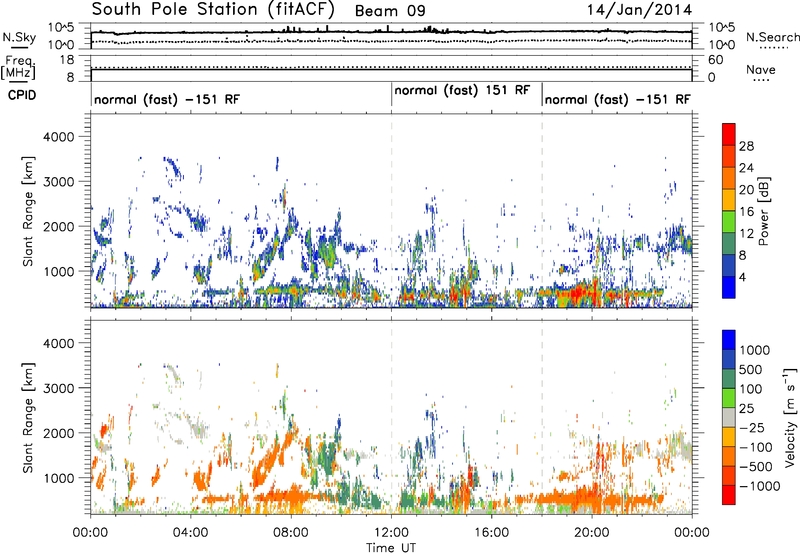Image resolution: width=800 pixels, height=554 pixels.
Task: Click "Slant Range [km]" label of velocity panel
Action: tap(28, 418)
